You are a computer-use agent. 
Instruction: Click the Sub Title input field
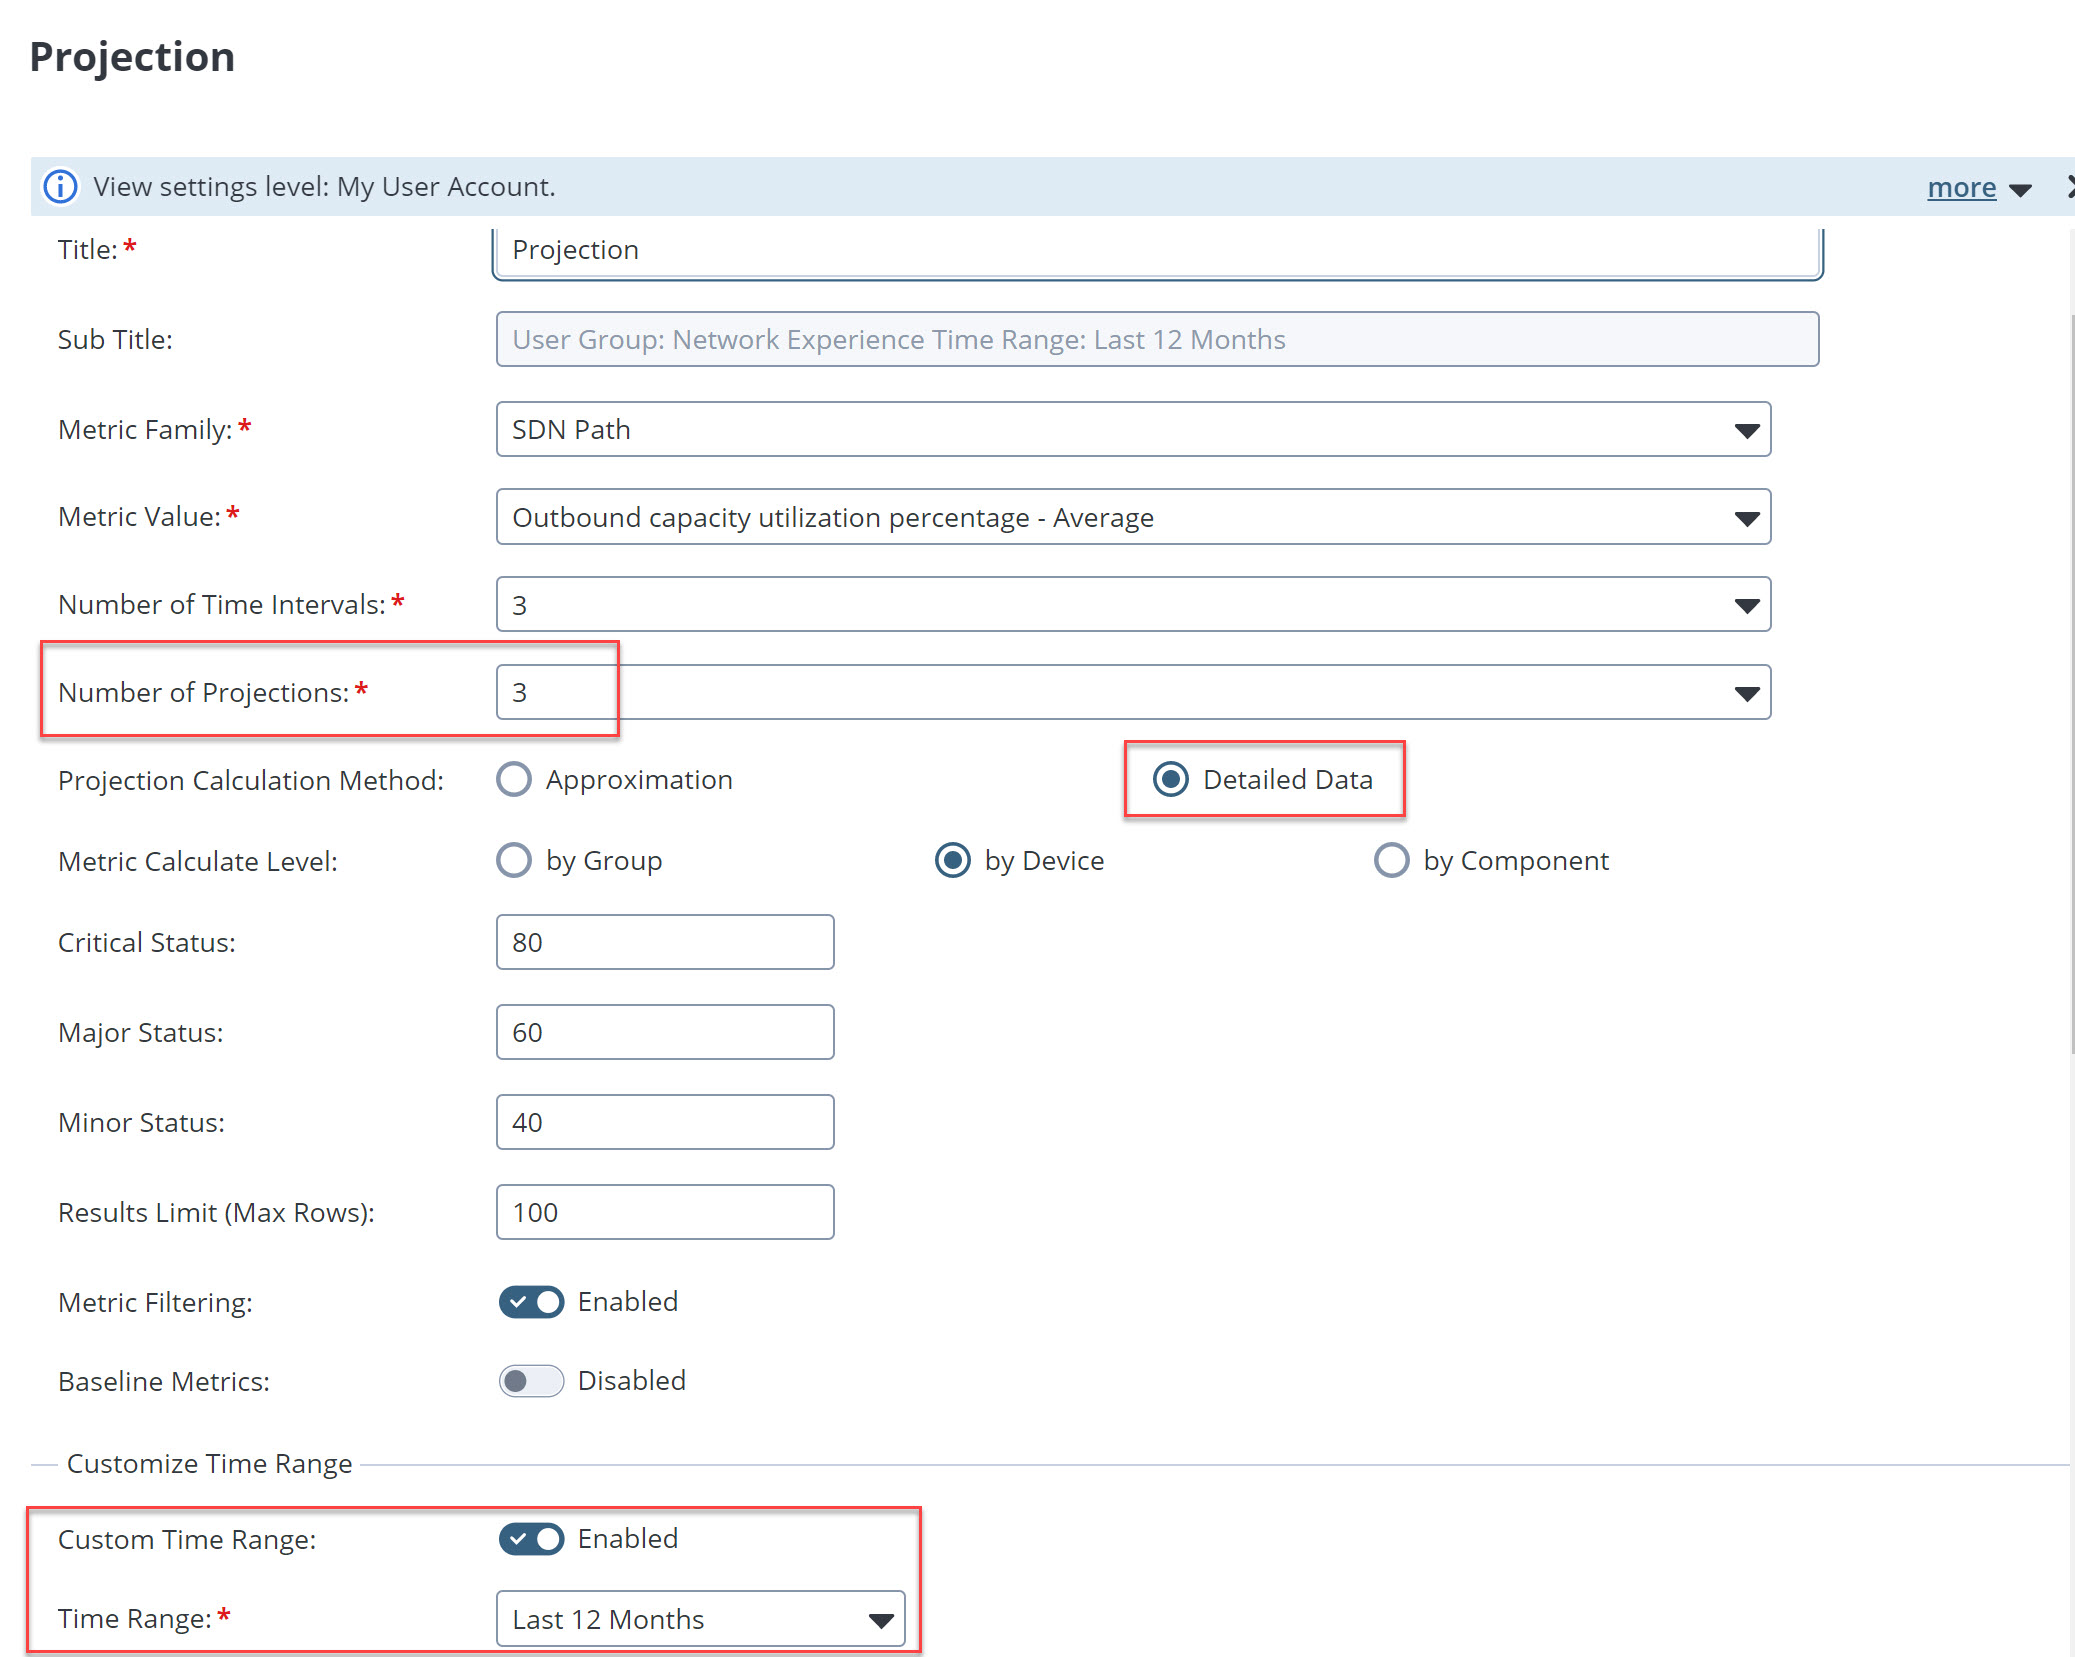[x=1157, y=339]
